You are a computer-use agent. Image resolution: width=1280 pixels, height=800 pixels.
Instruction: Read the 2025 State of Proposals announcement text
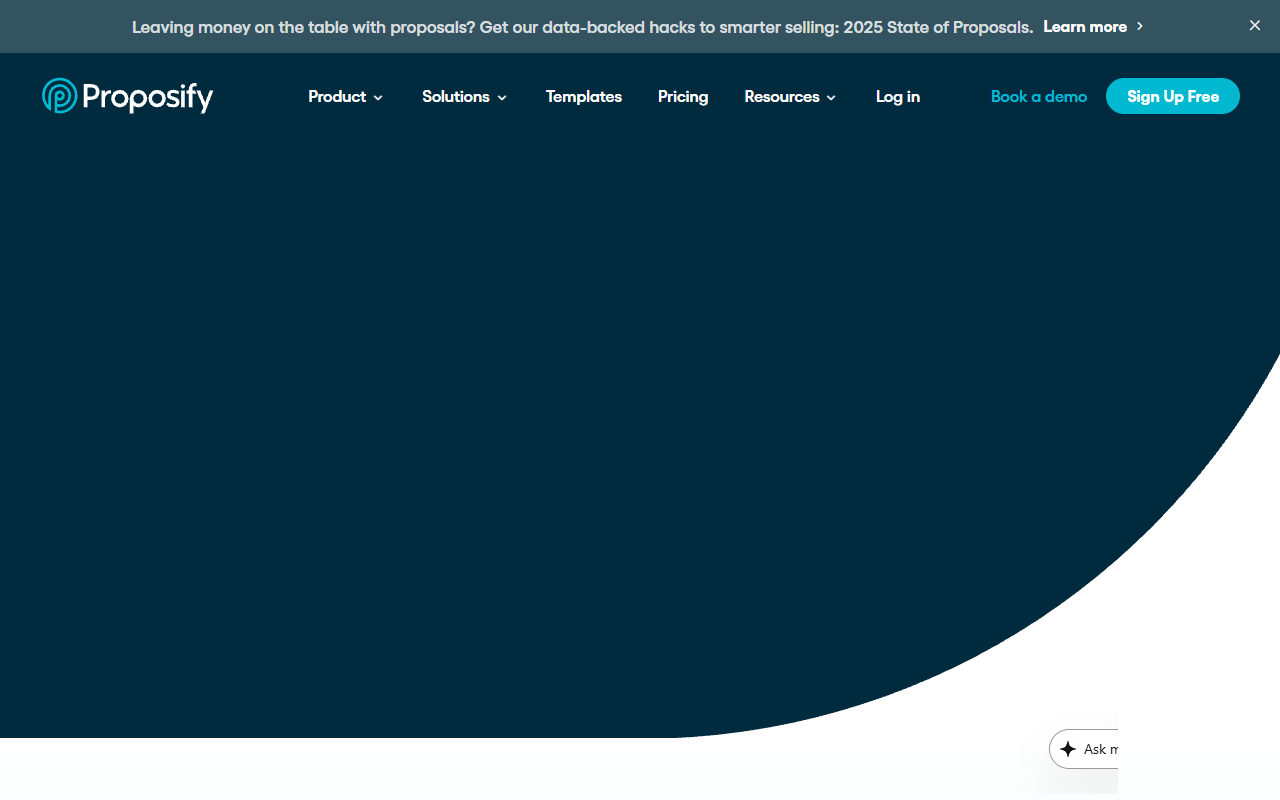click(583, 27)
